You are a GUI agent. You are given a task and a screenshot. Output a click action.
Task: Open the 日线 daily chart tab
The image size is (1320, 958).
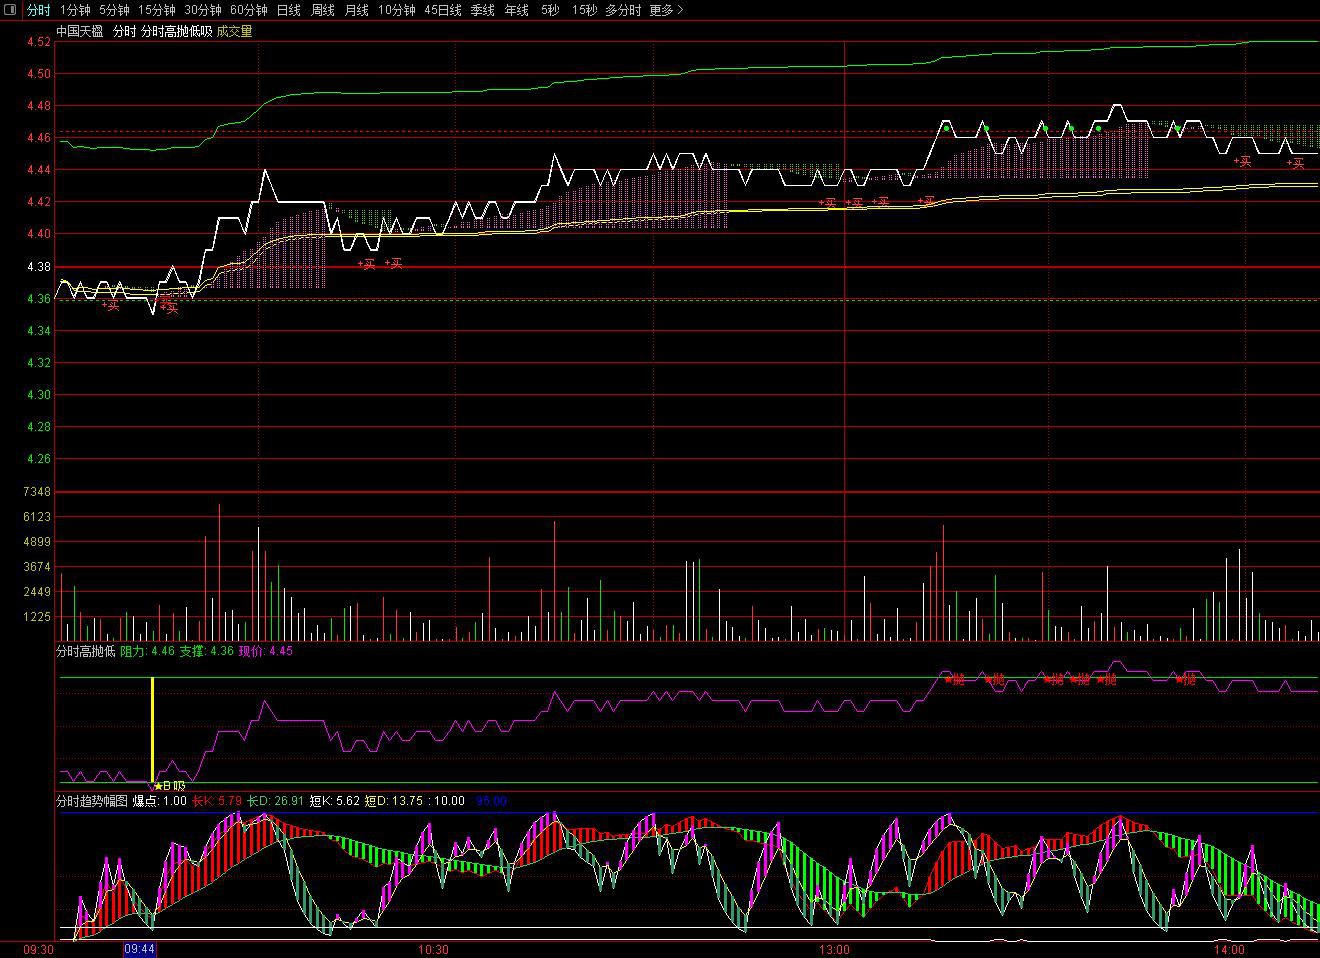pos(288,10)
